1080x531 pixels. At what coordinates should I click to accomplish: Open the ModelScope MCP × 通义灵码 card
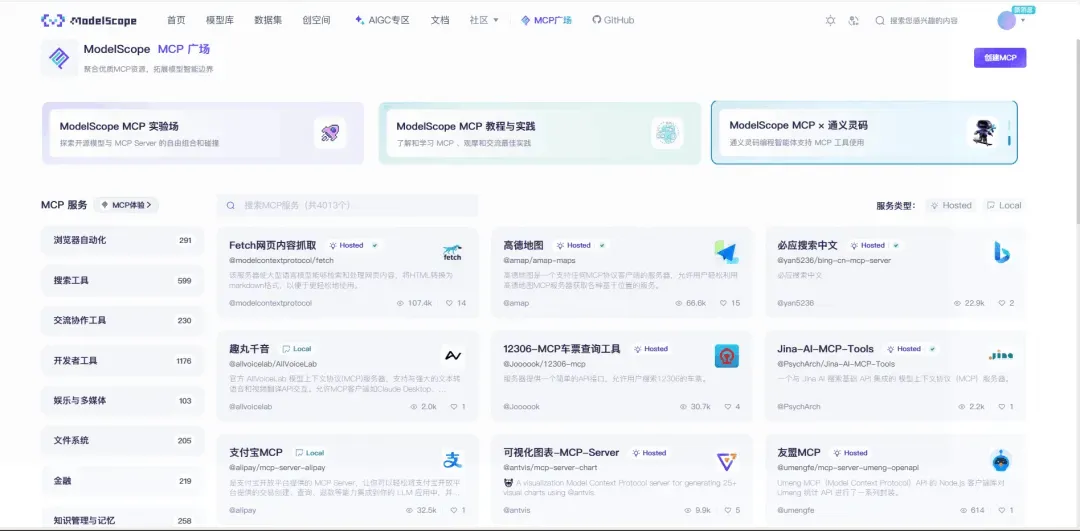pyautogui.click(x=864, y=133)
